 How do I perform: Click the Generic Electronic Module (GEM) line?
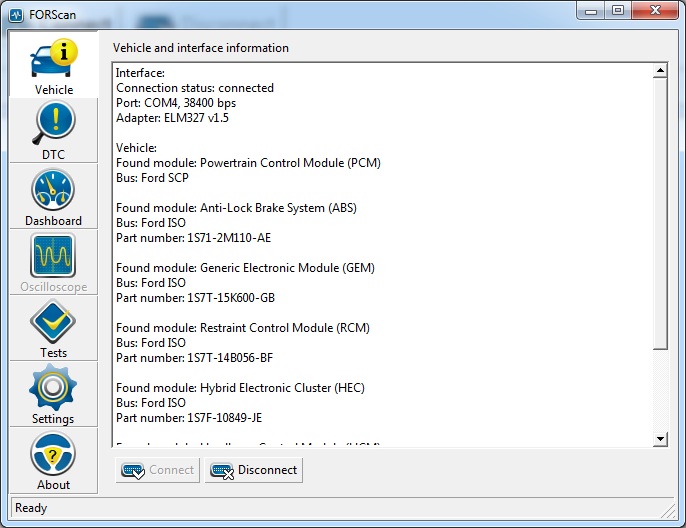(x=245, y=268)
